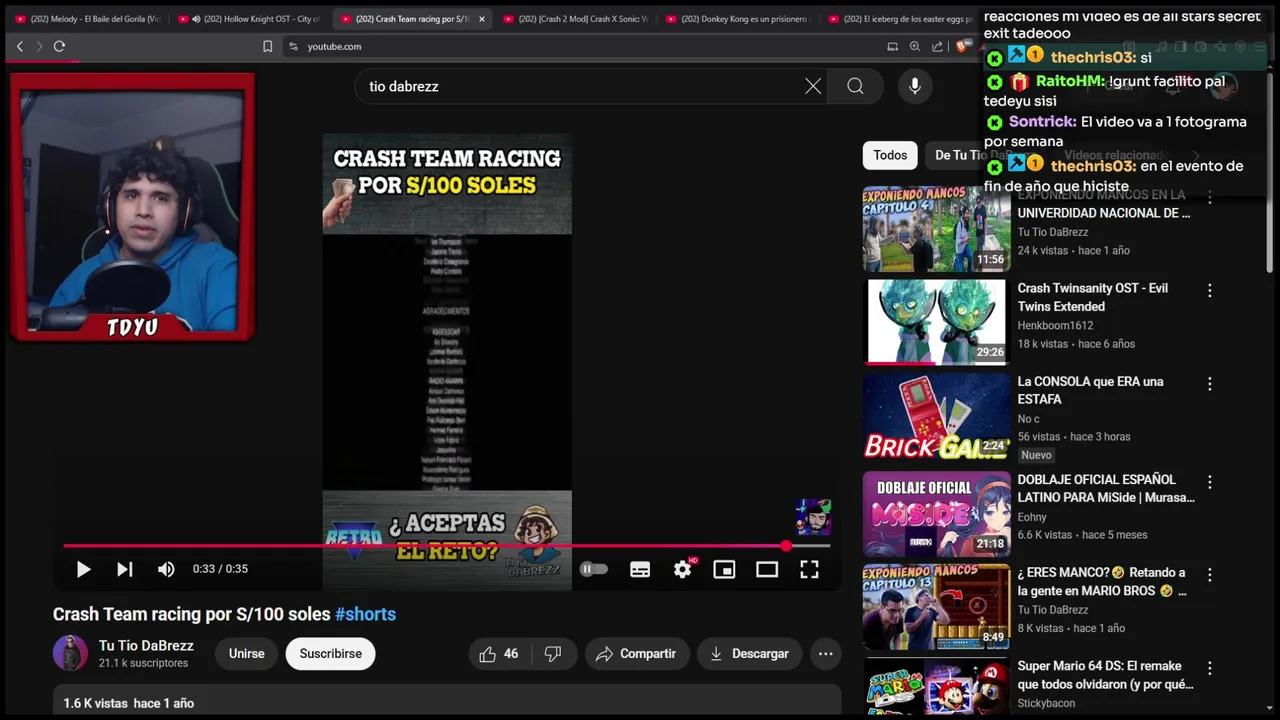This screenshot has width=1280, height=720.
Task: Dislike the video with thumbs down
Action: tap(553, 654)
